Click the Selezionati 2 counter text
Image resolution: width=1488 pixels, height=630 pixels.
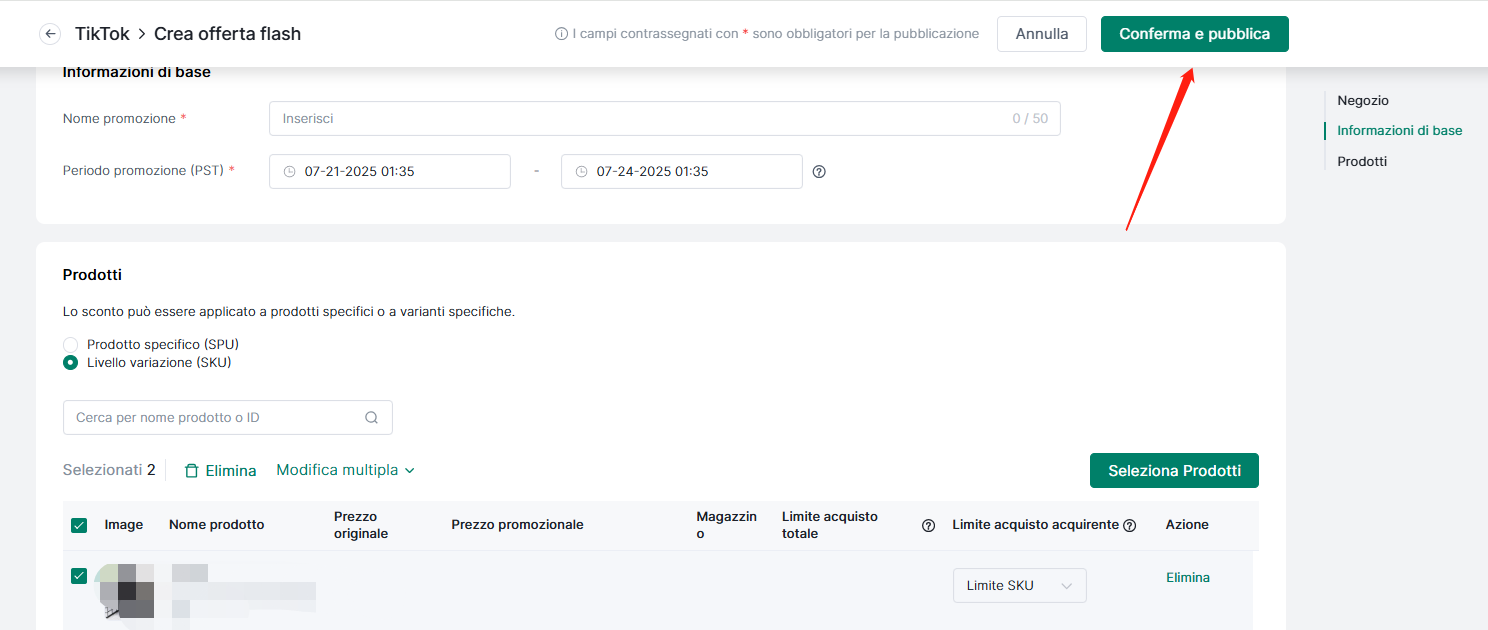[109, 470]
